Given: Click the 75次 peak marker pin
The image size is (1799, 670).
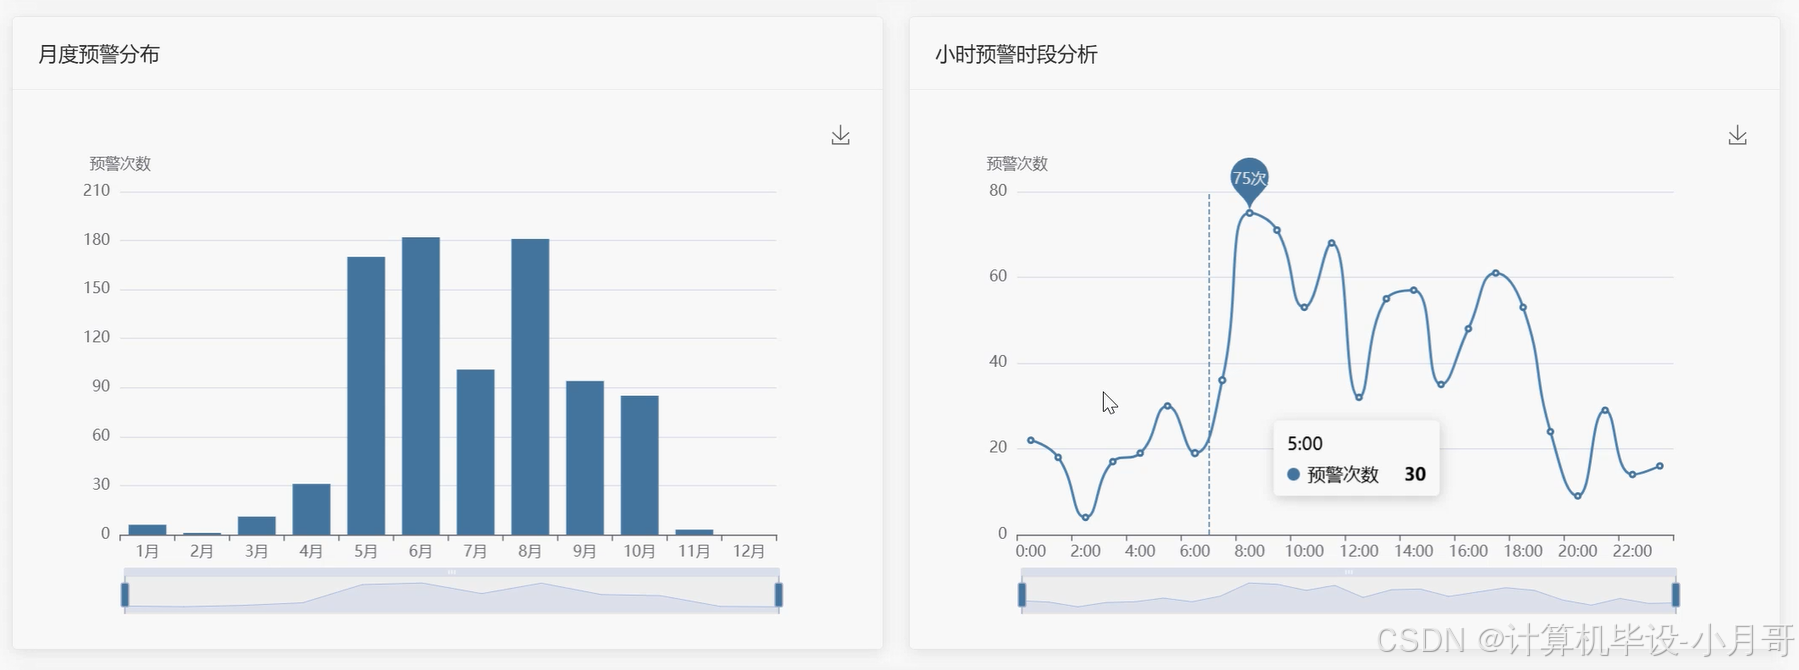Looking at the screenshot, I should (x=1249, y=178).
